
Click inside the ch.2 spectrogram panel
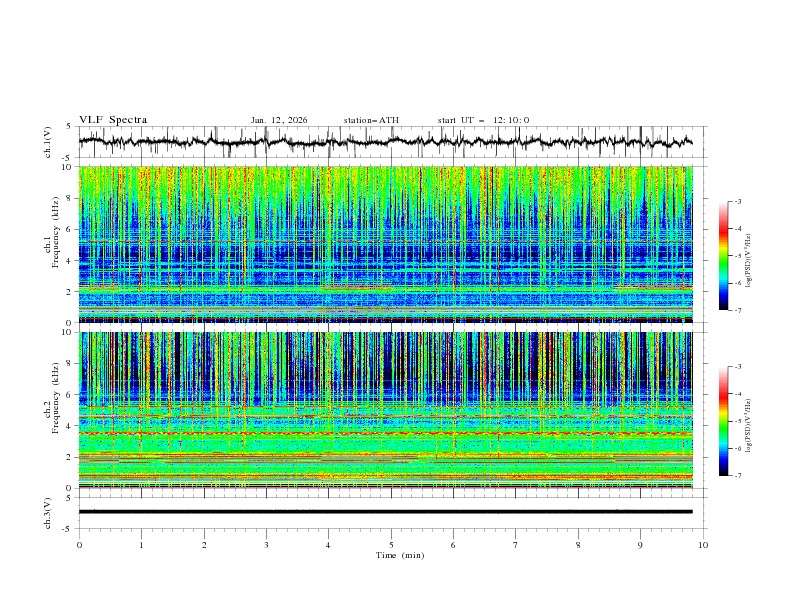click(x=390, y=410)
